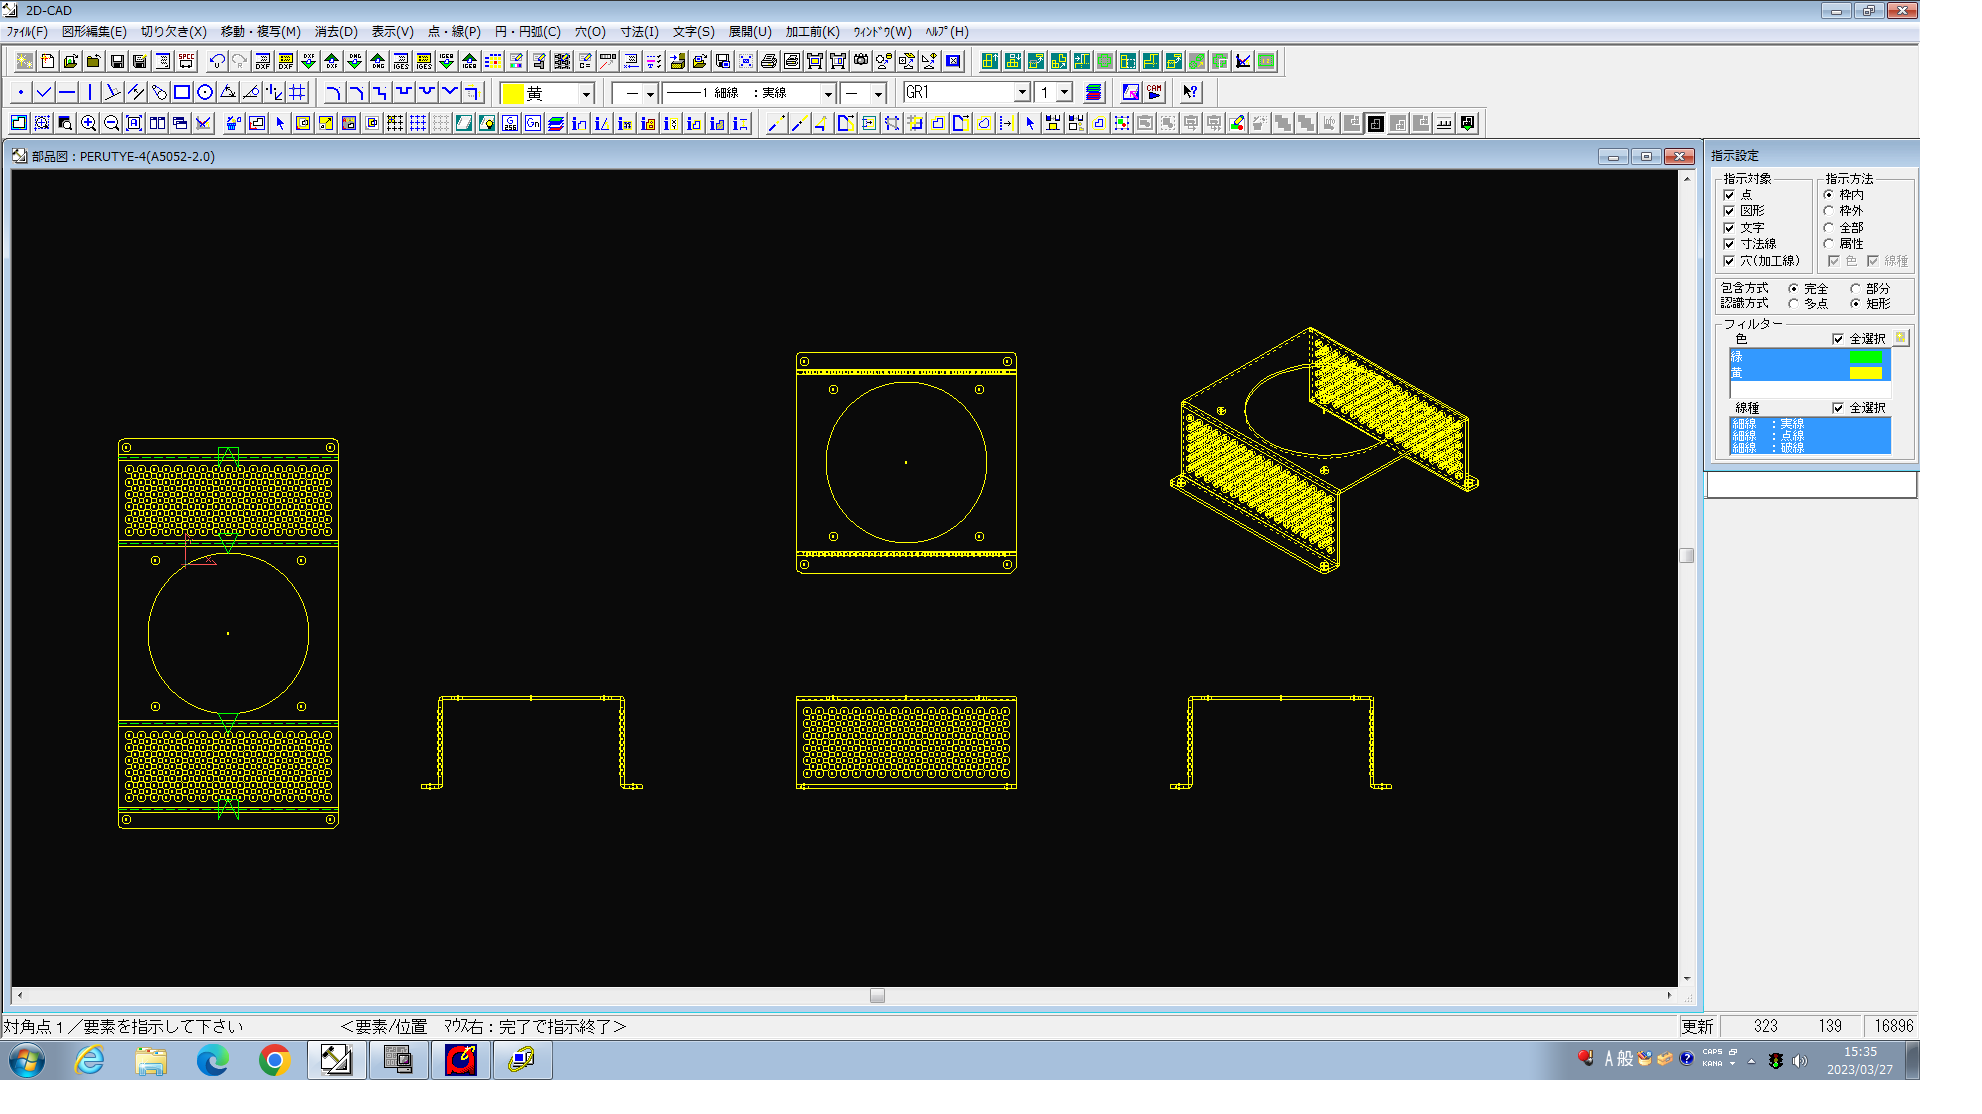Select the 全部 radio option
1982x1114 pixels.
click(x=1828, y=228)
